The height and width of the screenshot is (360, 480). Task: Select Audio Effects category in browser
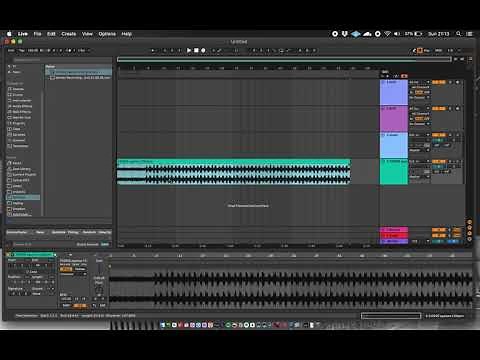[20, 106]
